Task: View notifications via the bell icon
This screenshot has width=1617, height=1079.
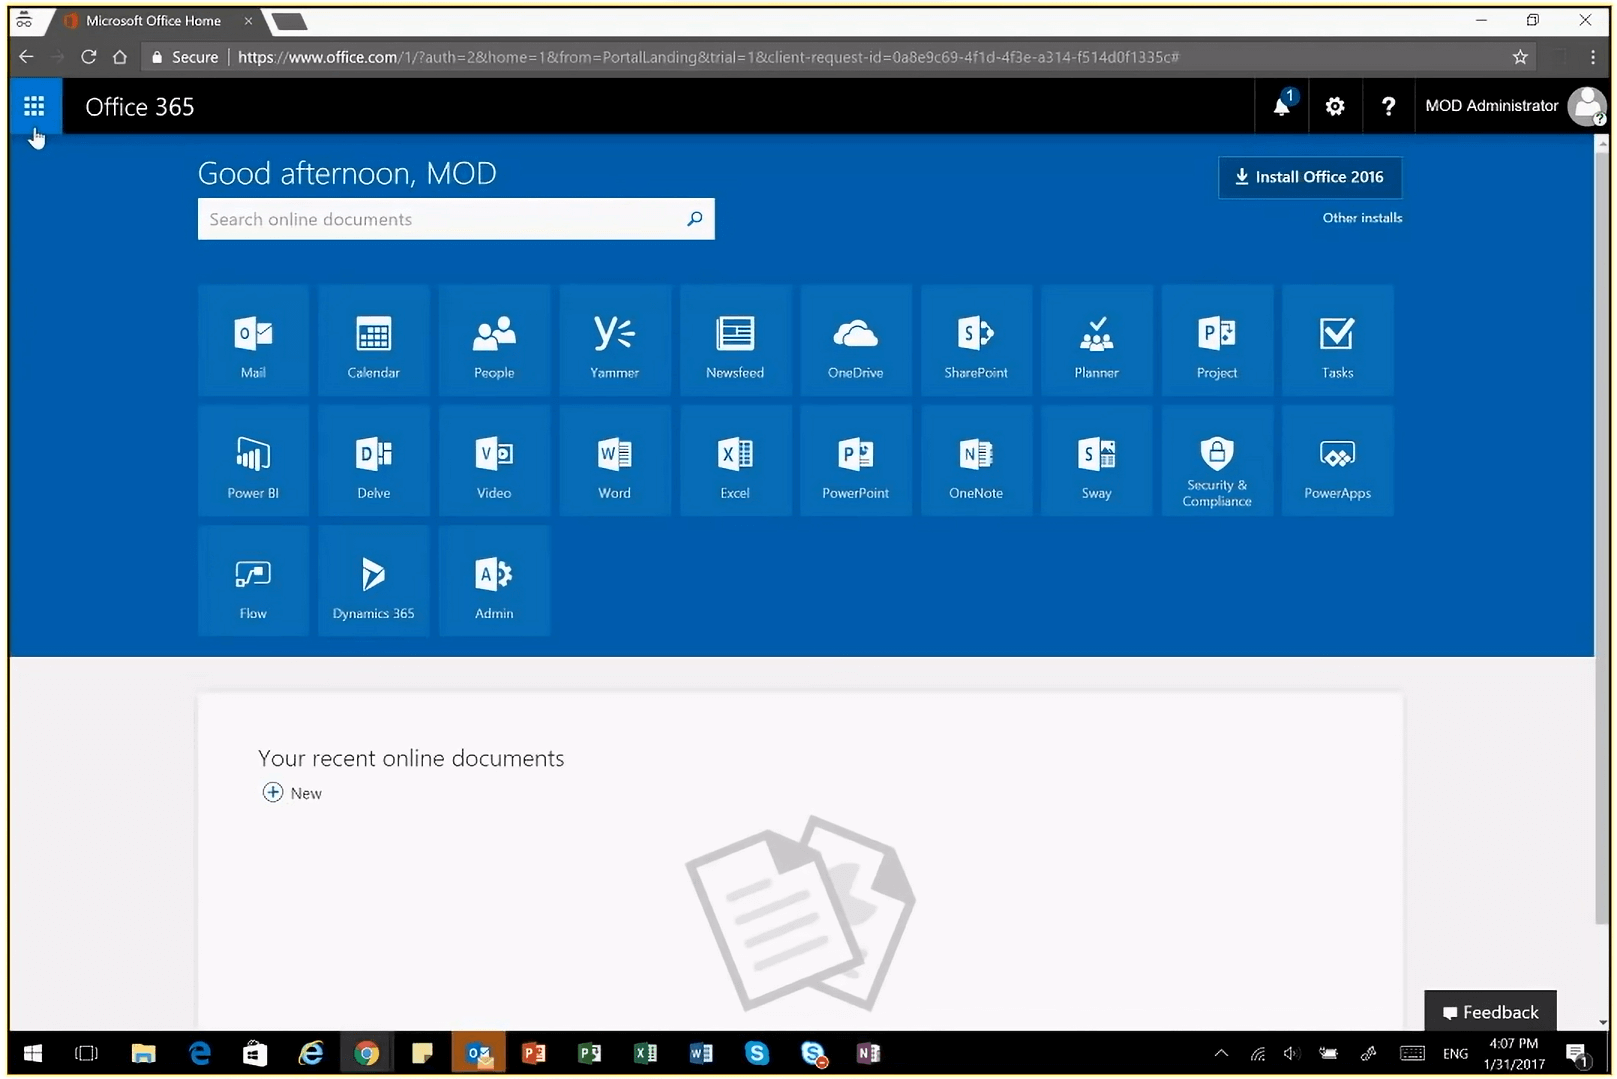Action: (1281, 106)
